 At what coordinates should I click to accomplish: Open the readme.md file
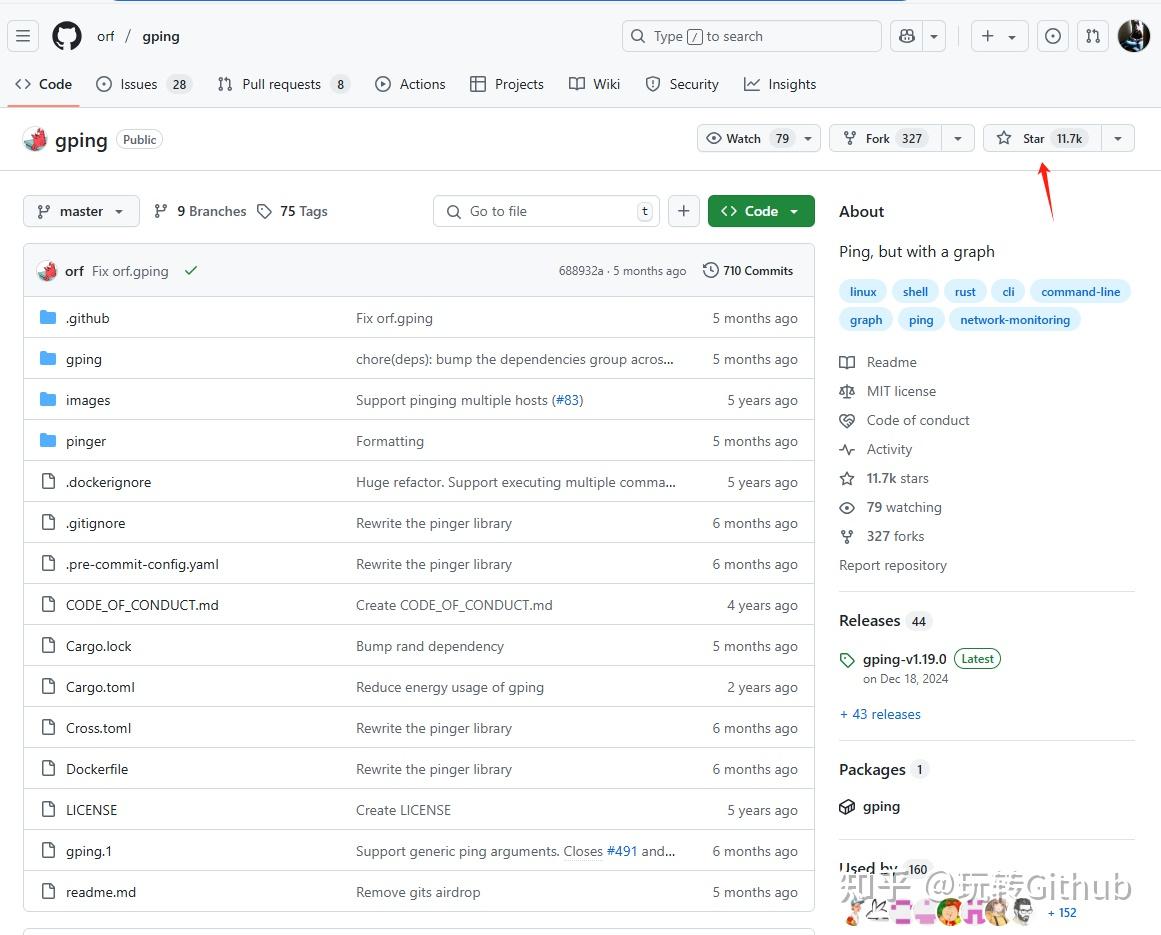[101, 892]
